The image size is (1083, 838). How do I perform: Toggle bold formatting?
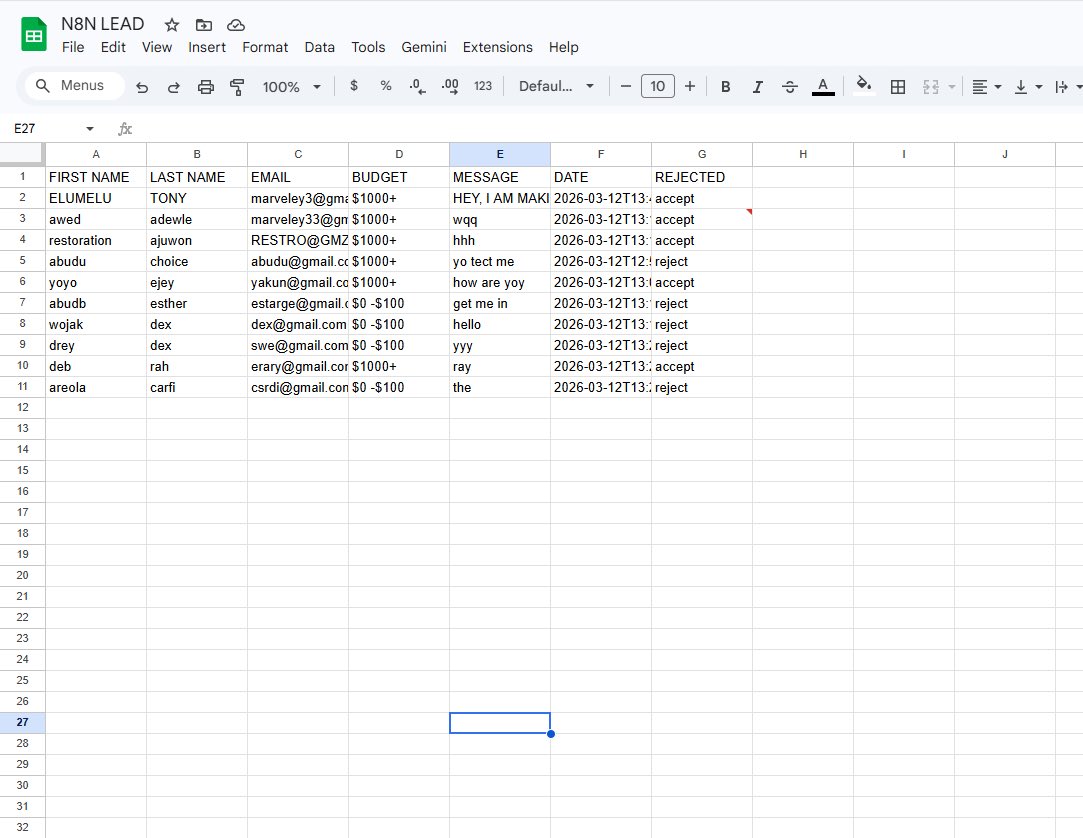[725, 86]
